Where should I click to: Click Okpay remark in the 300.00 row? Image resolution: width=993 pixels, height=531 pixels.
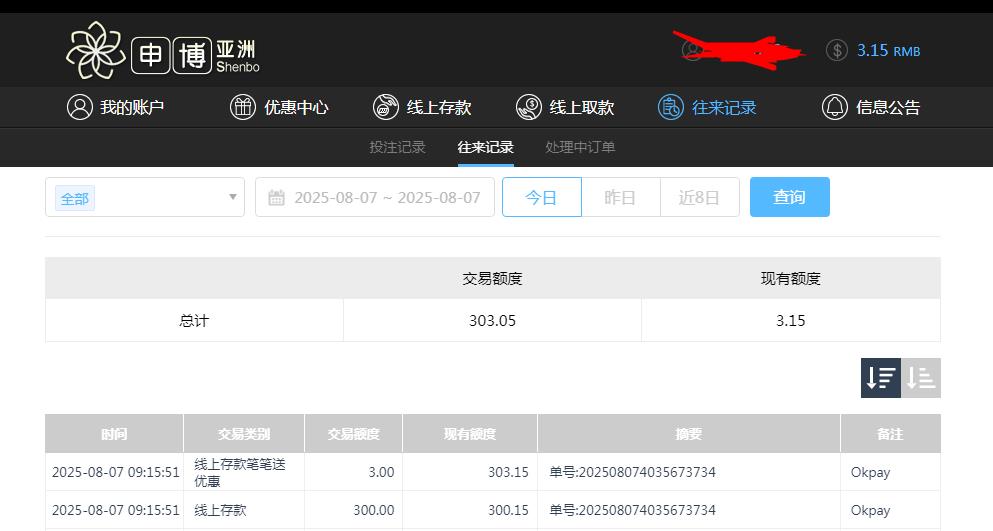point(870,510)
